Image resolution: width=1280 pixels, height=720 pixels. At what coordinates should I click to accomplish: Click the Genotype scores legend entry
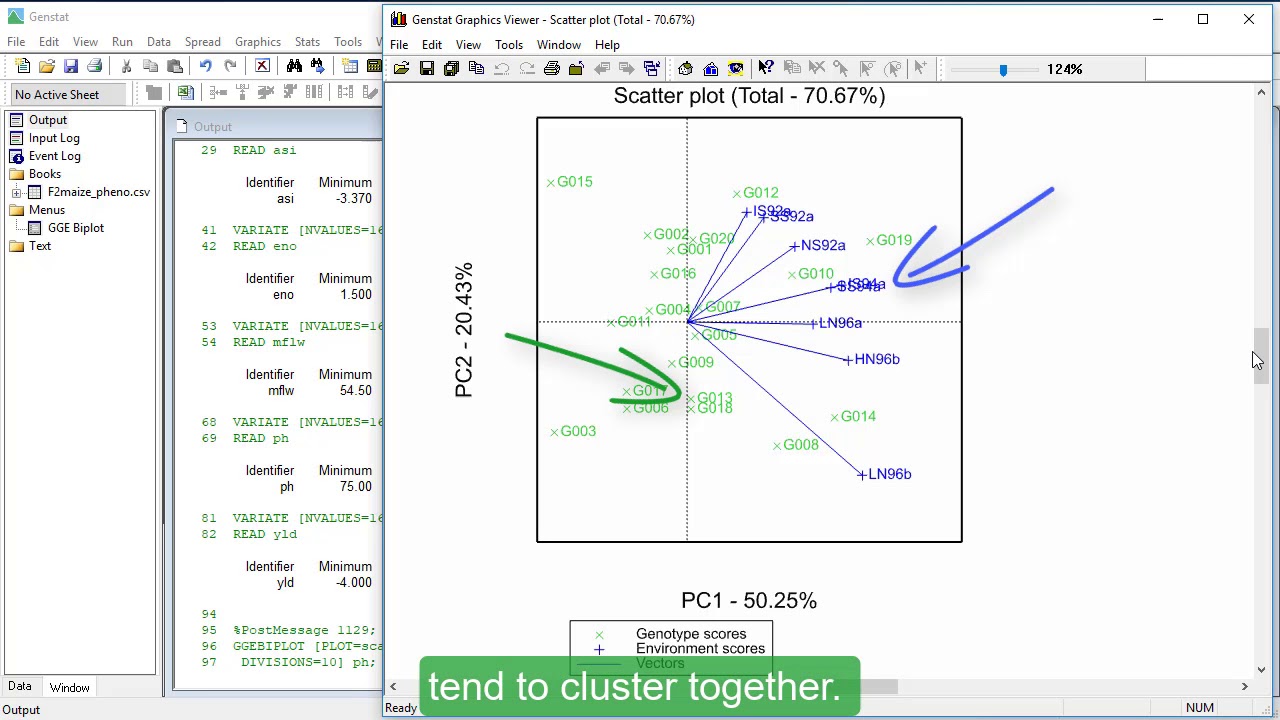tap(691, 634)
